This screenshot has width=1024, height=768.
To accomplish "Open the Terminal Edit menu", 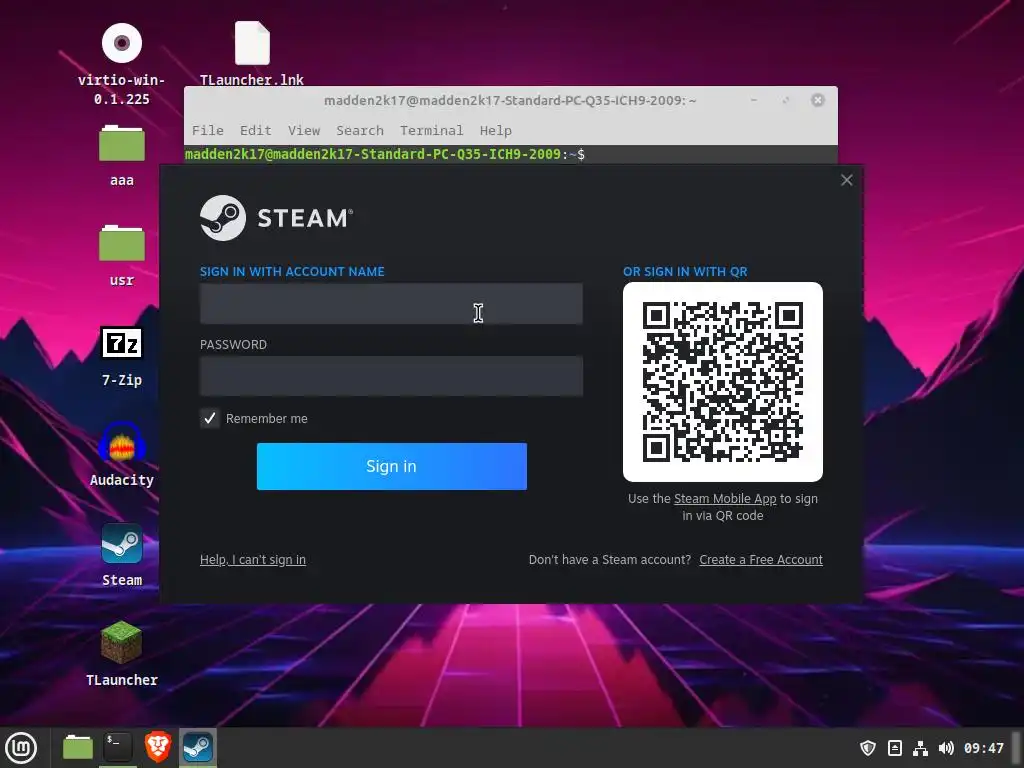I will click(x=255, y=131).
